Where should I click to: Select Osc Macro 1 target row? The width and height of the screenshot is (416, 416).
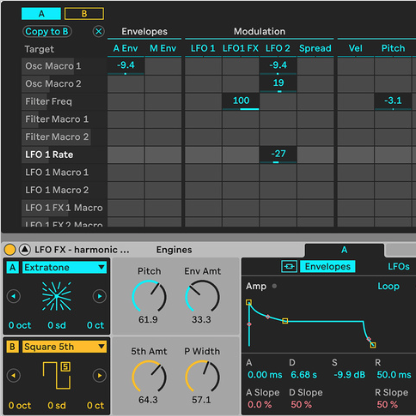[64, 66]
